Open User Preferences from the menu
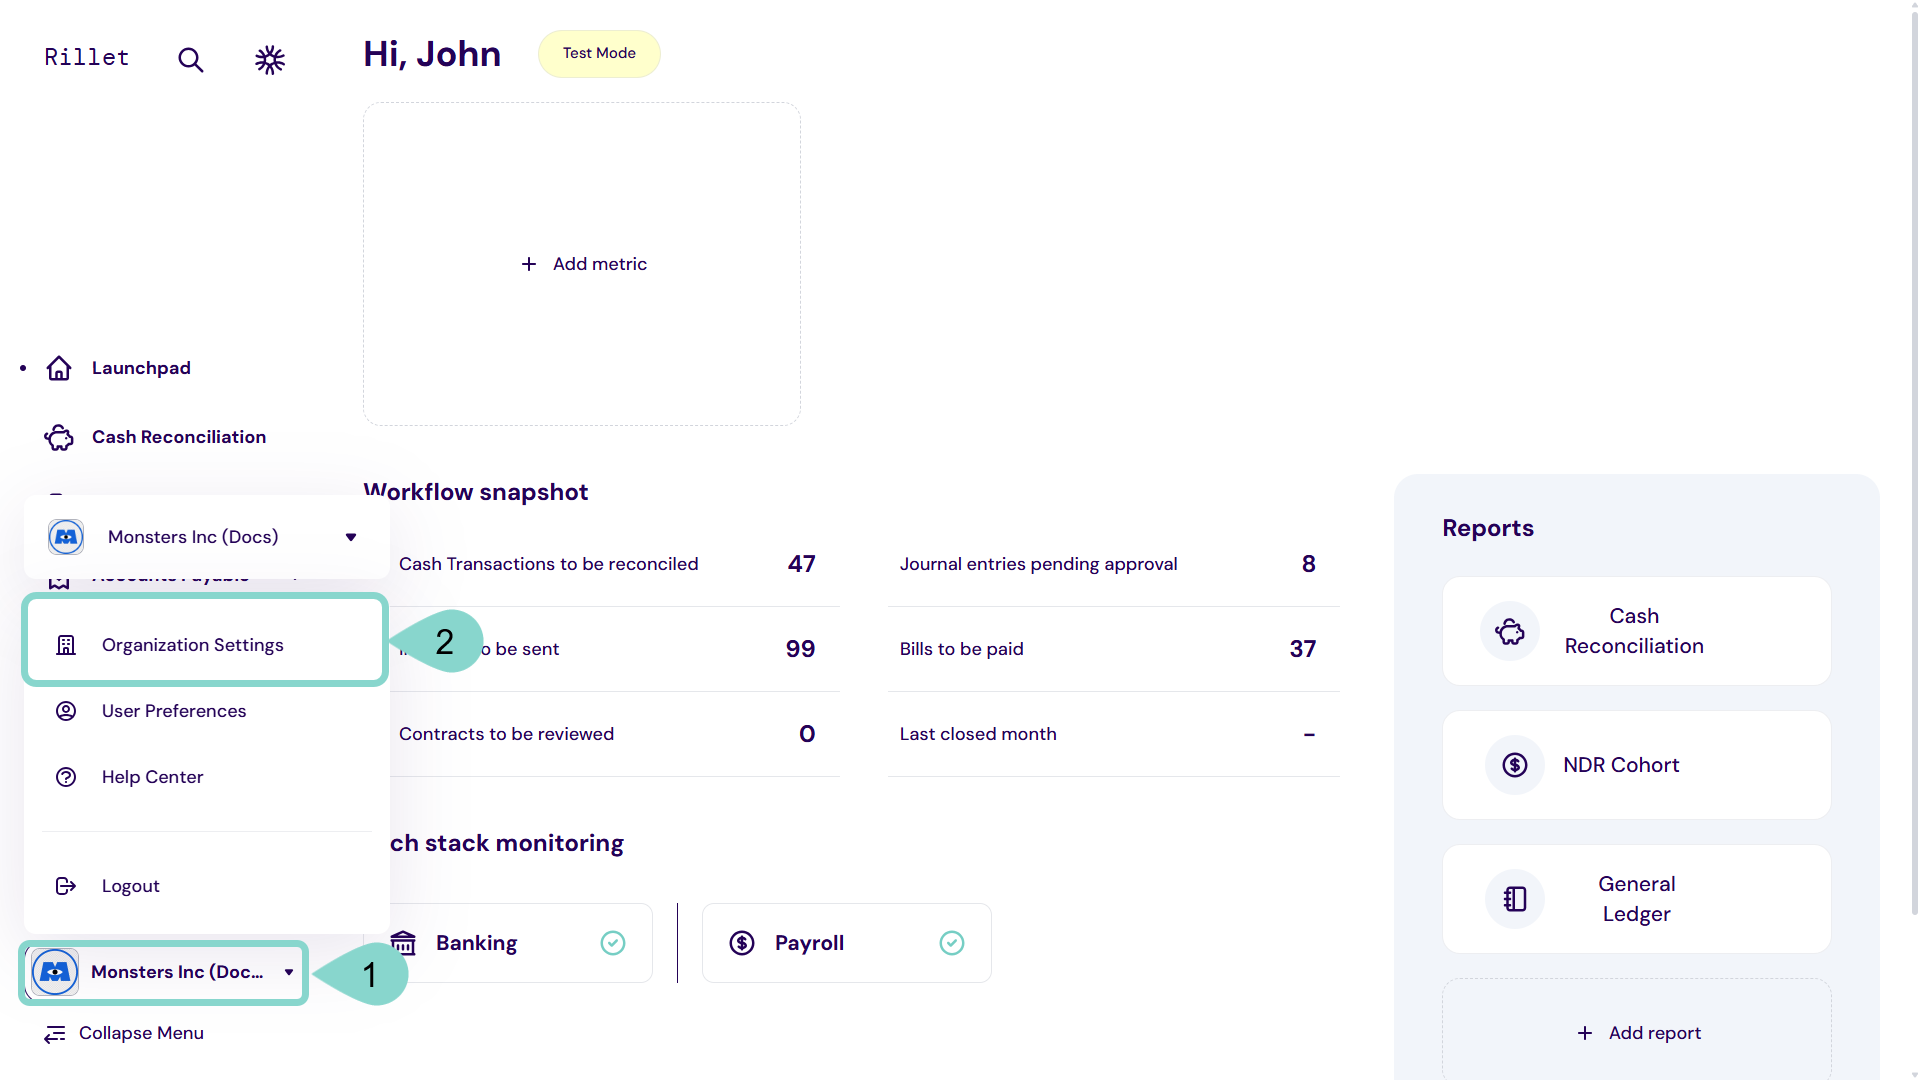The image size is (1920, 1080). point(174,711)
